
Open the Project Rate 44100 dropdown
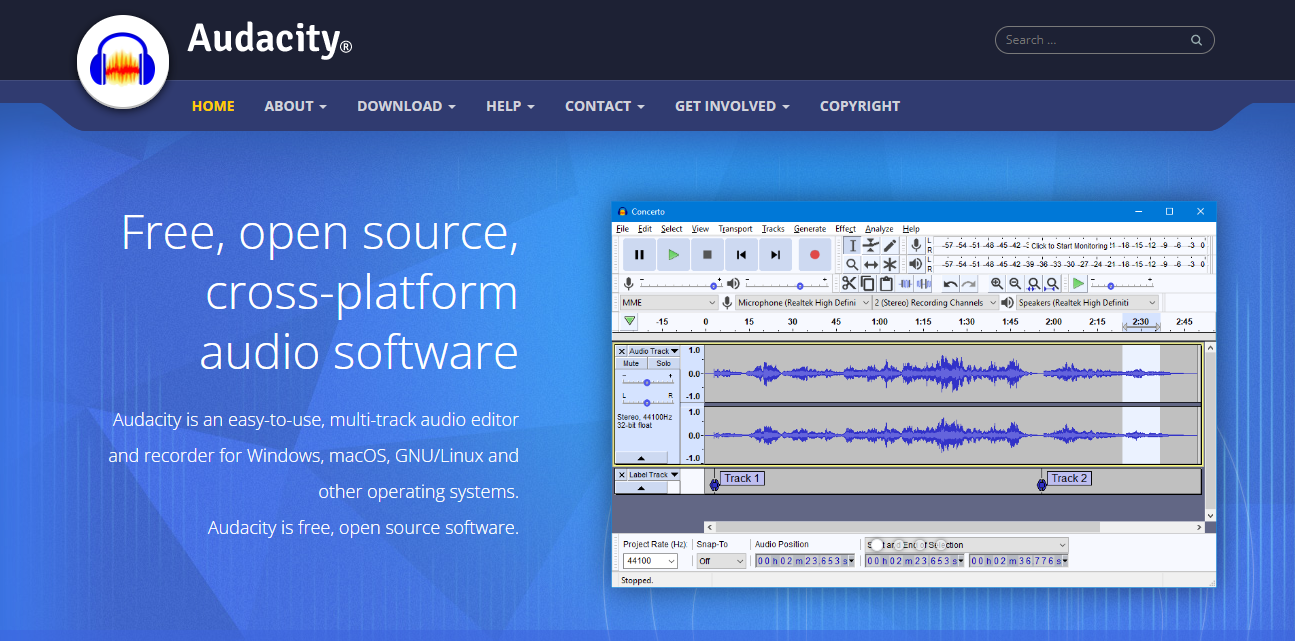(x=650, y=561)
